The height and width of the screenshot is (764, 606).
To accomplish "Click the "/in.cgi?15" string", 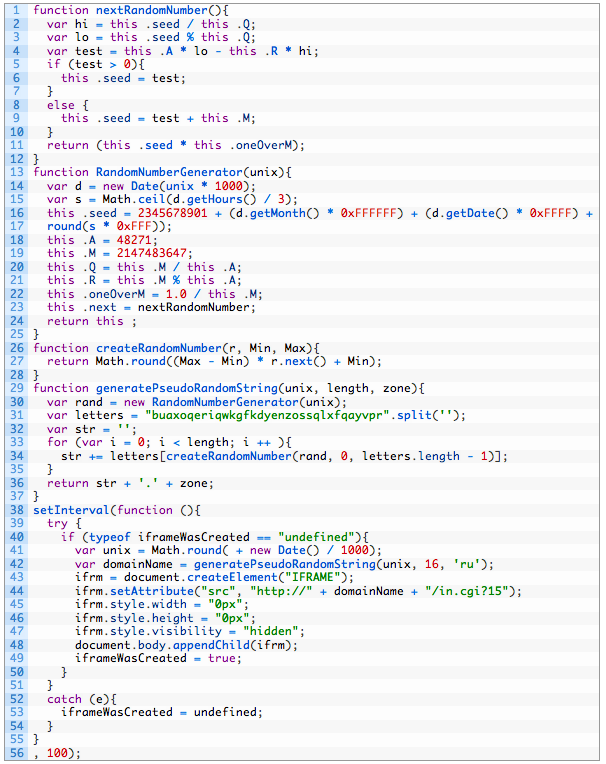I will click(x=466, y=591).
